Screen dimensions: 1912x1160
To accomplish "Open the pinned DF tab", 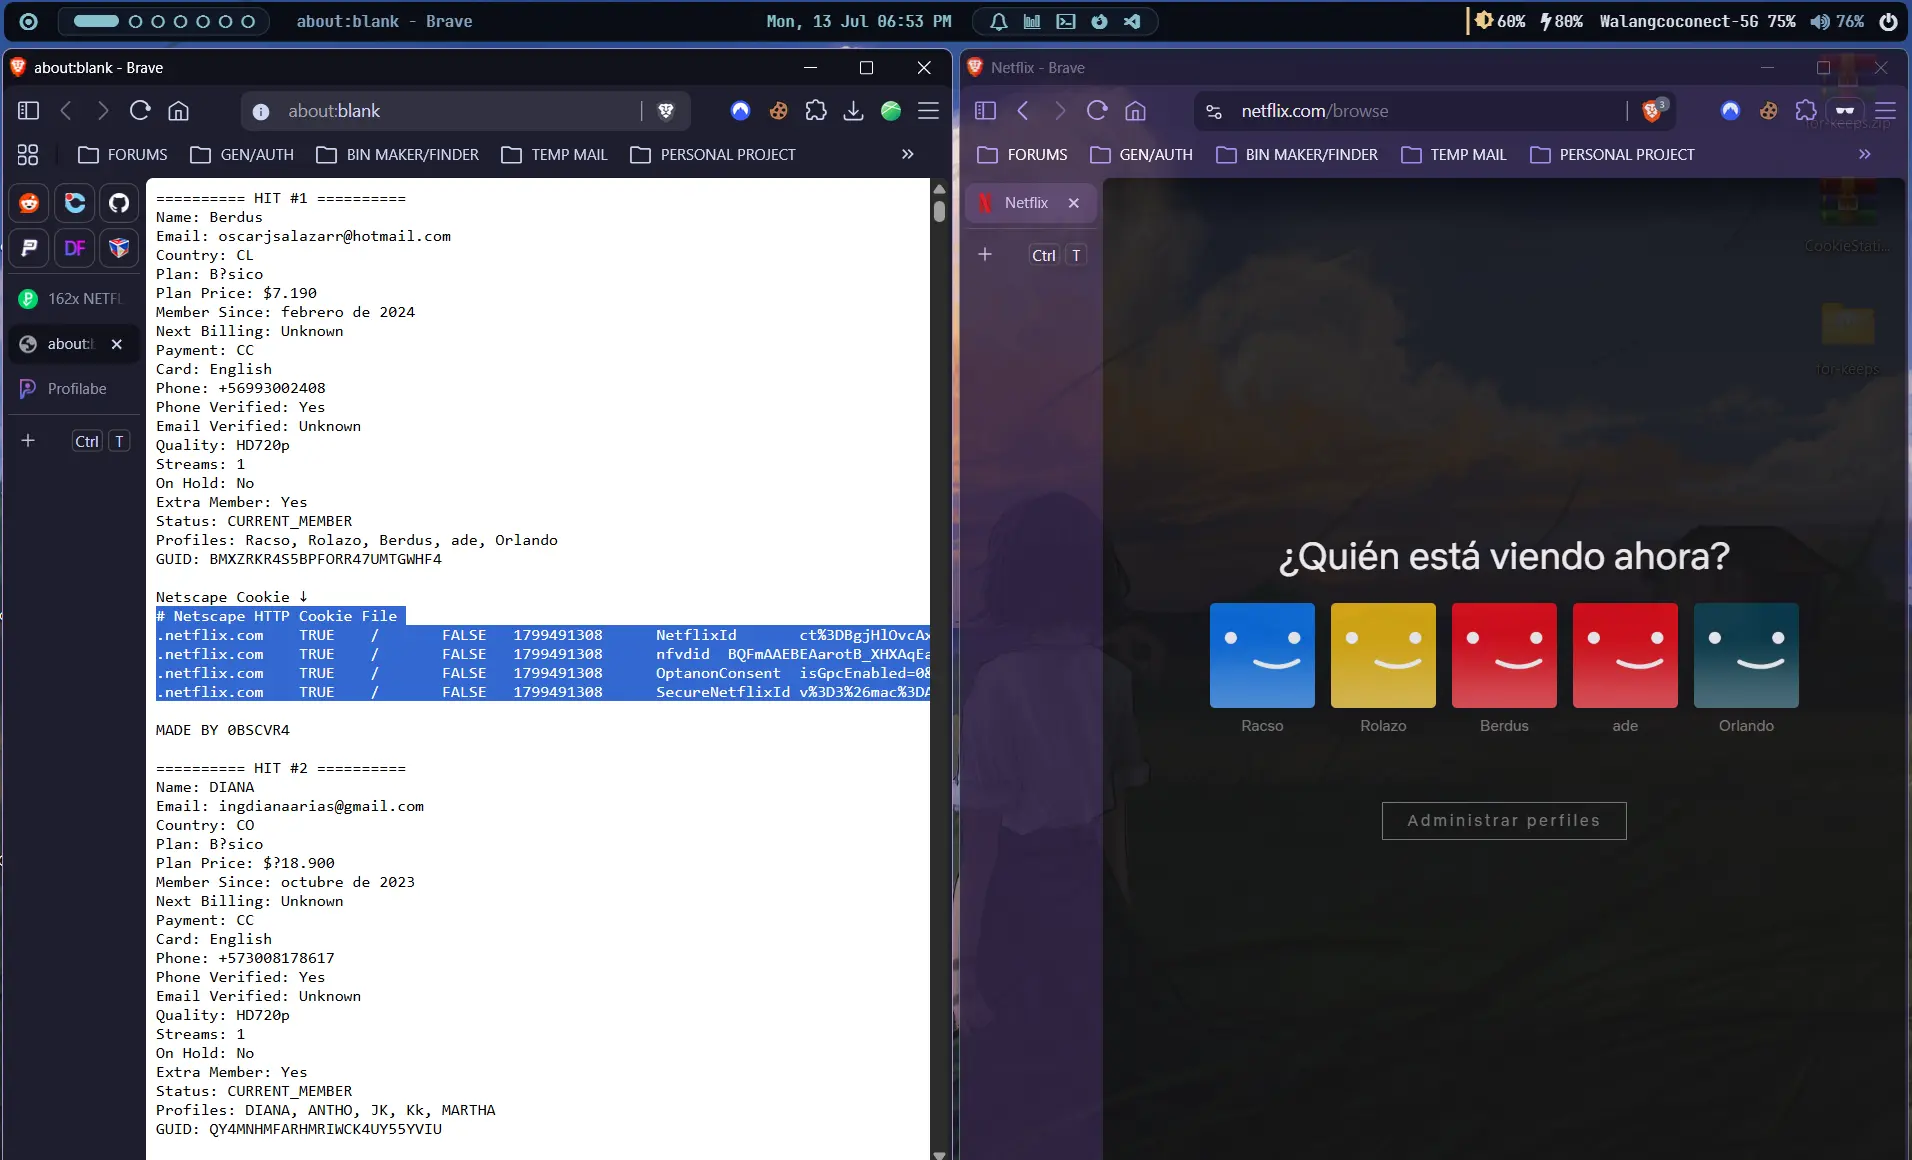I will click(74, 248).
